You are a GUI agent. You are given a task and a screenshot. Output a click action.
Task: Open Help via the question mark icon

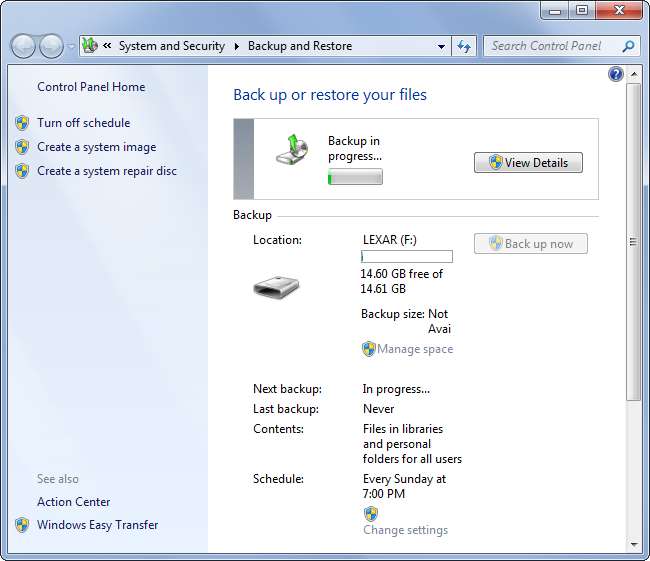pos(616,74)
